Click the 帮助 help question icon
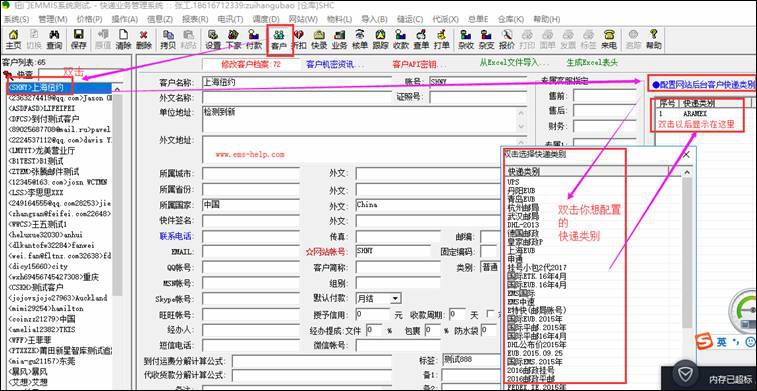The height and width of the screenshot is (391, 757). [x=654, y=40]
